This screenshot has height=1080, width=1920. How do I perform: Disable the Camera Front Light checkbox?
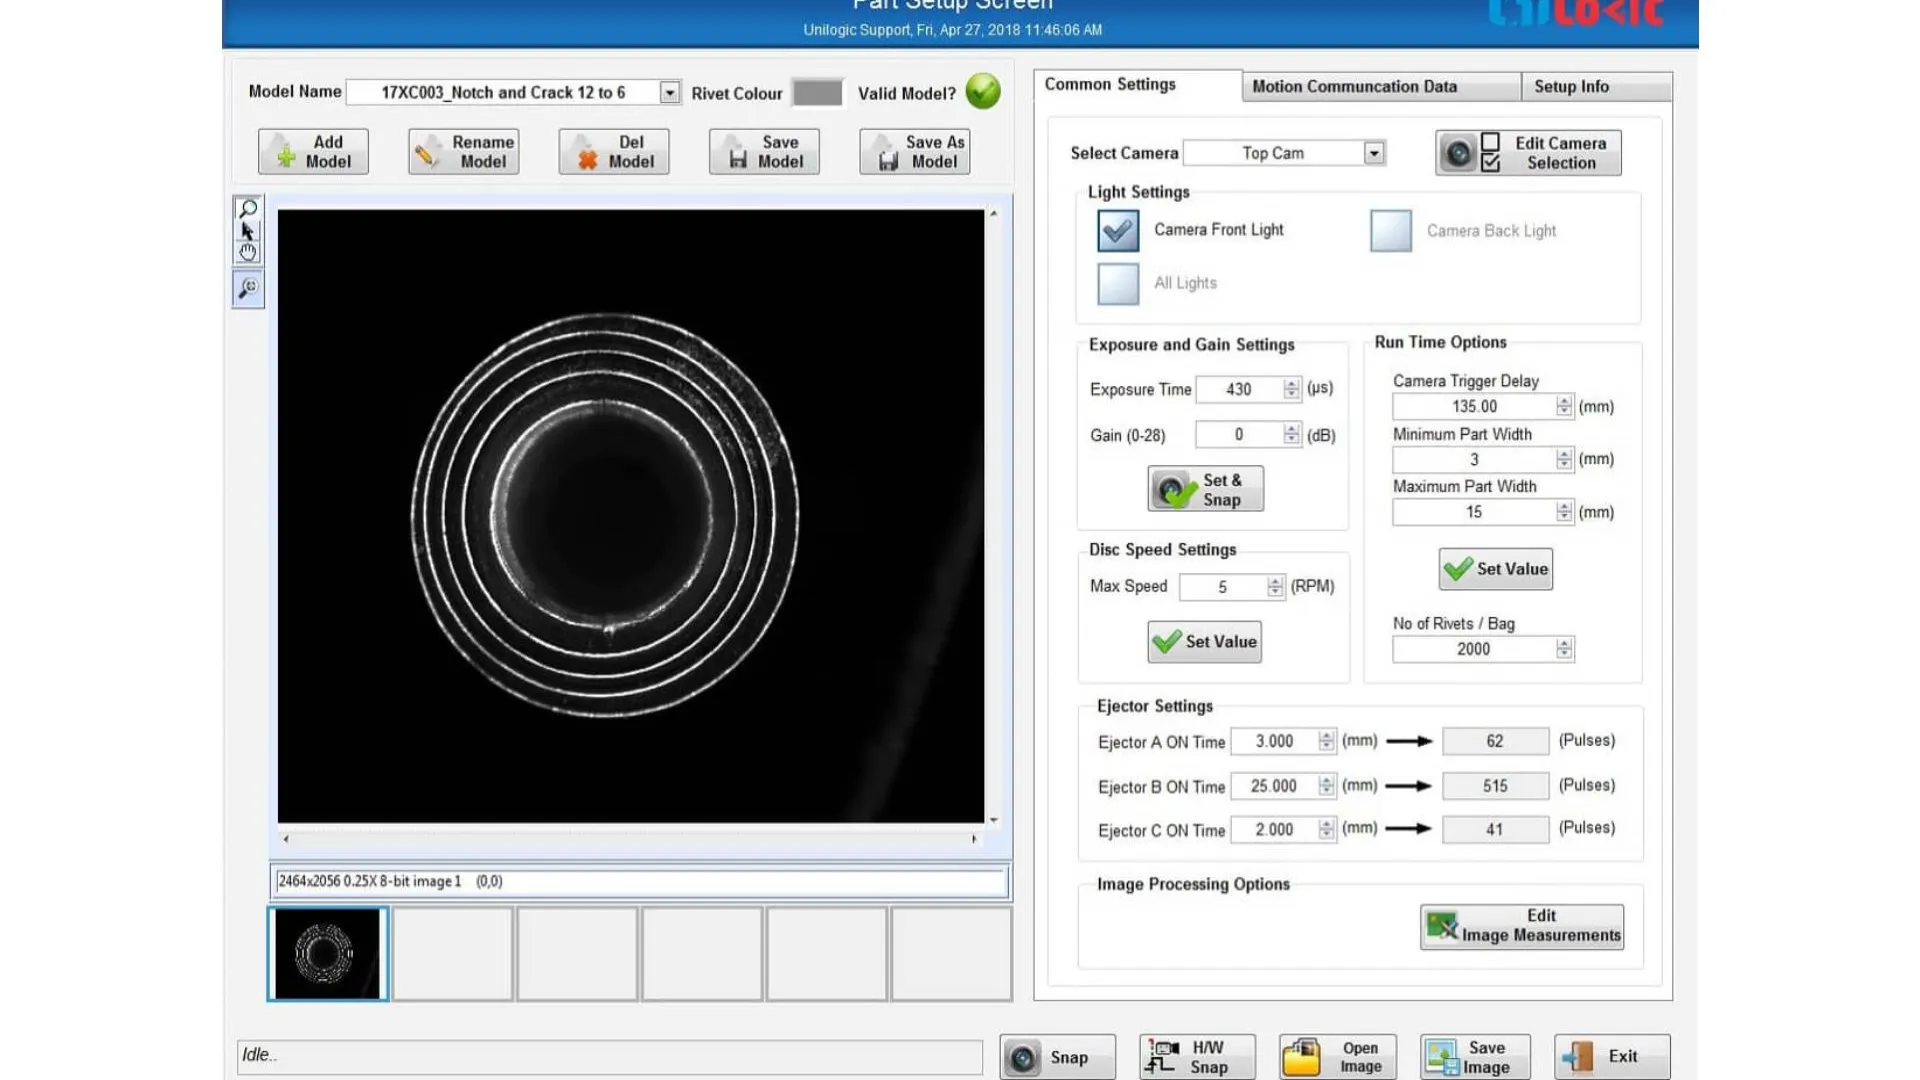point(1117,231)
